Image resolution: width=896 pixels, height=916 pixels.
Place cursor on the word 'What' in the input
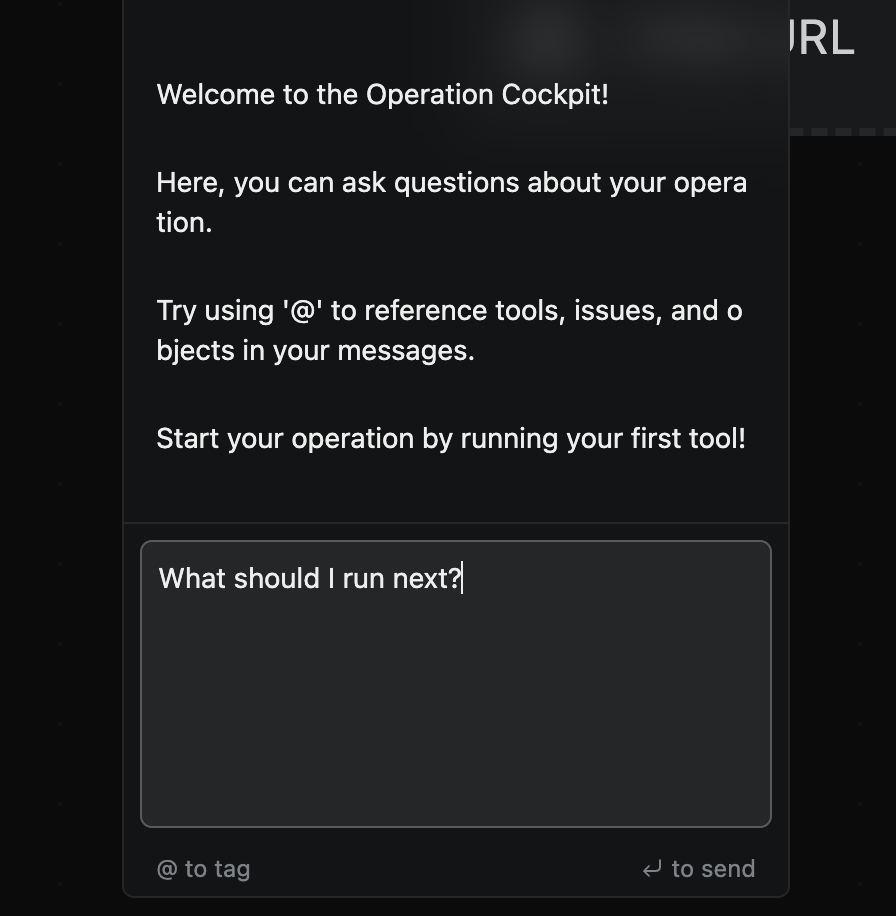pyautogui.click(x=192, y=579)
